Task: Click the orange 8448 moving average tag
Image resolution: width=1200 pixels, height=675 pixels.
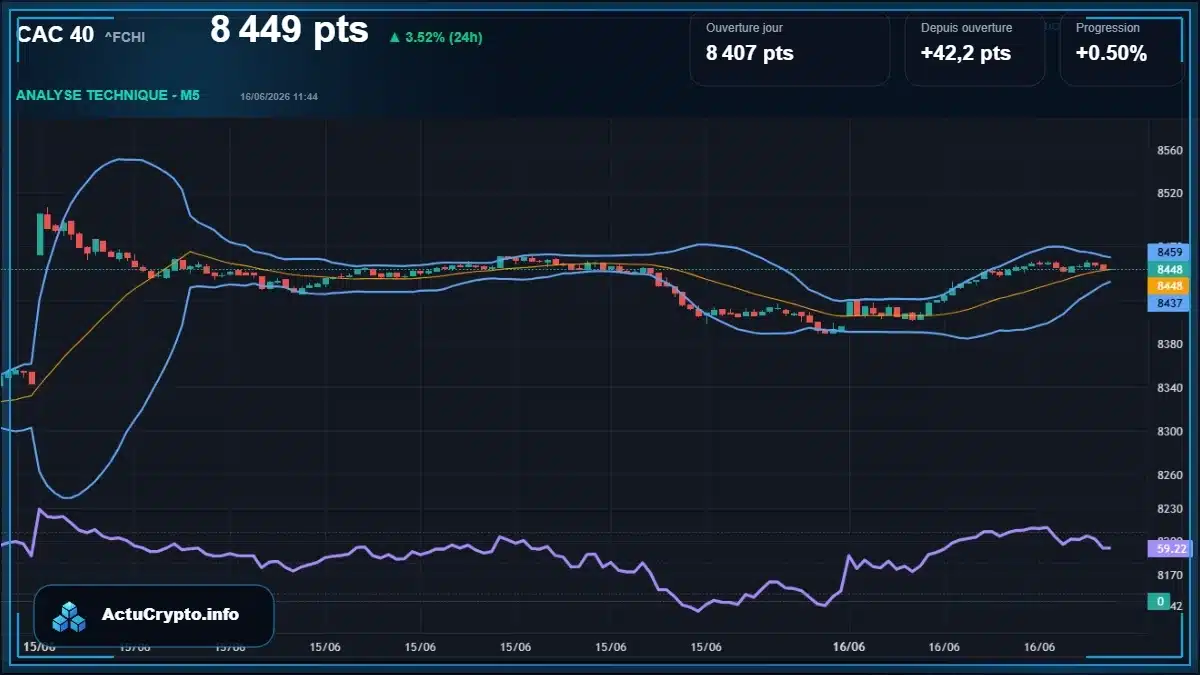Action: (x=1169, y=285)
